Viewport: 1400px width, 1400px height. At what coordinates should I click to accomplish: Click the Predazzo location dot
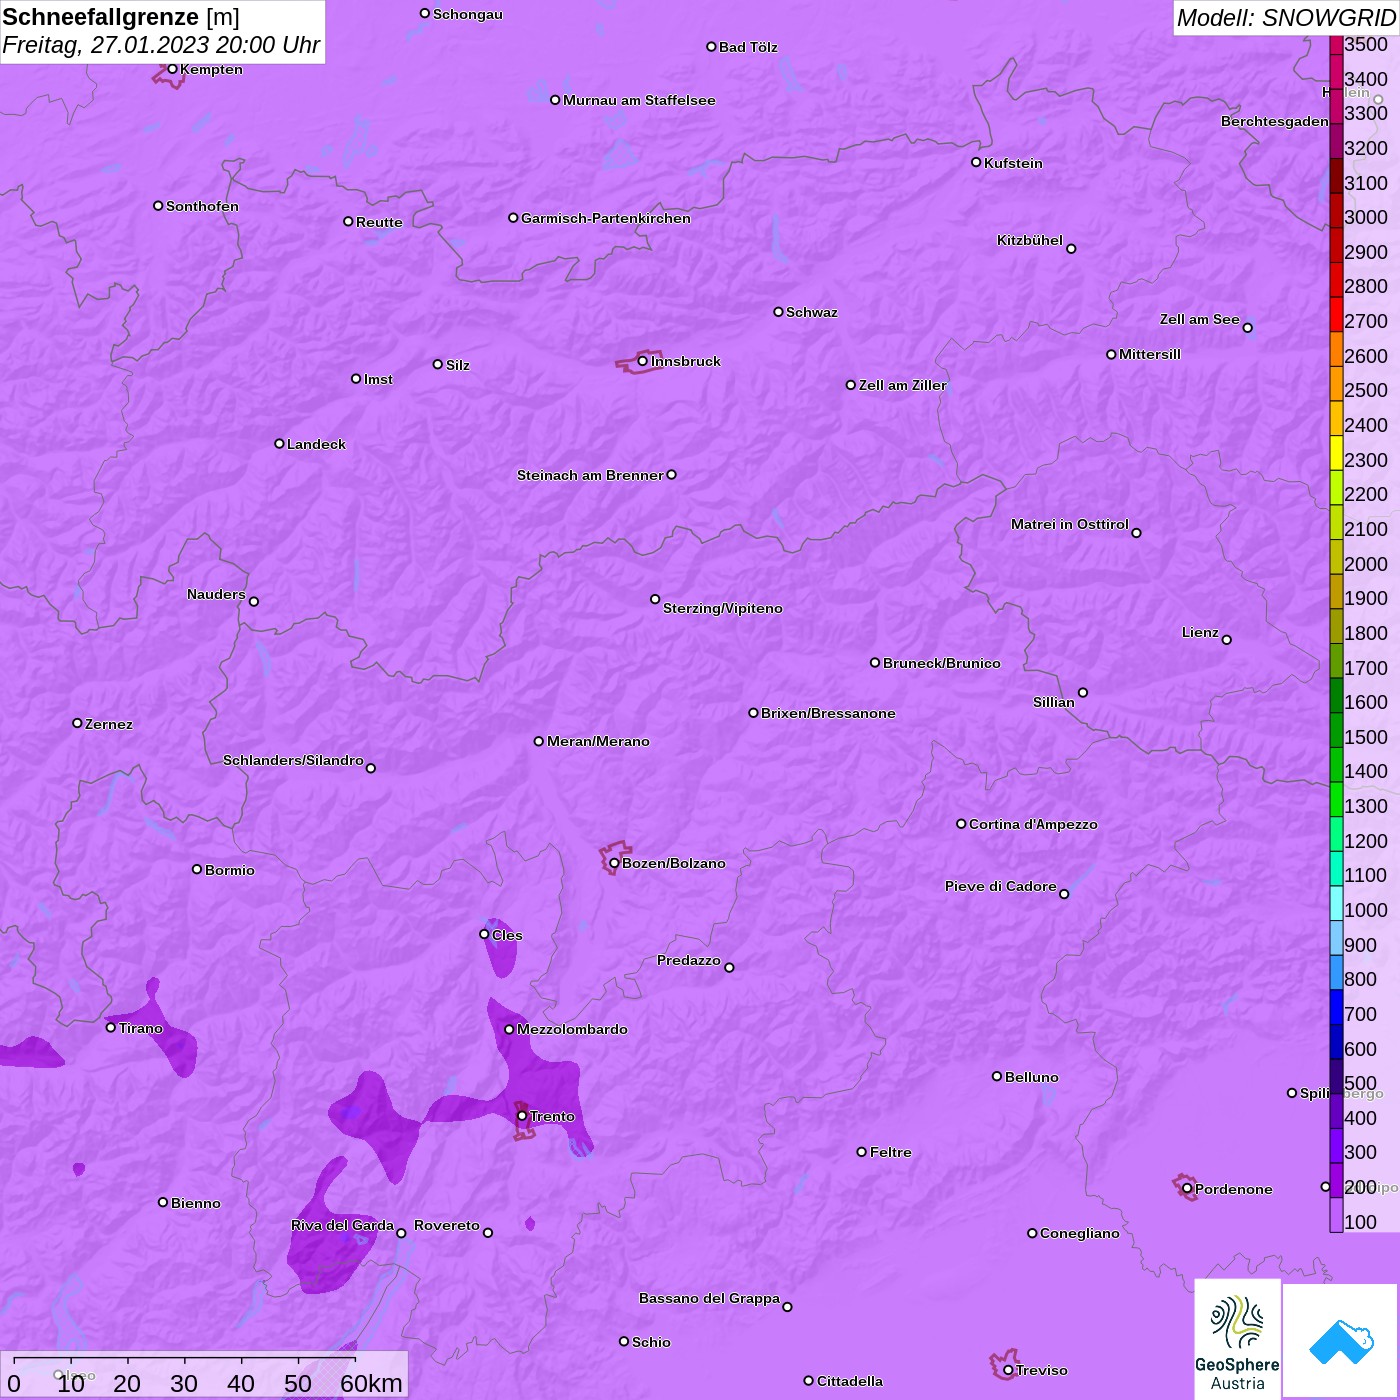tap(729, 967)
